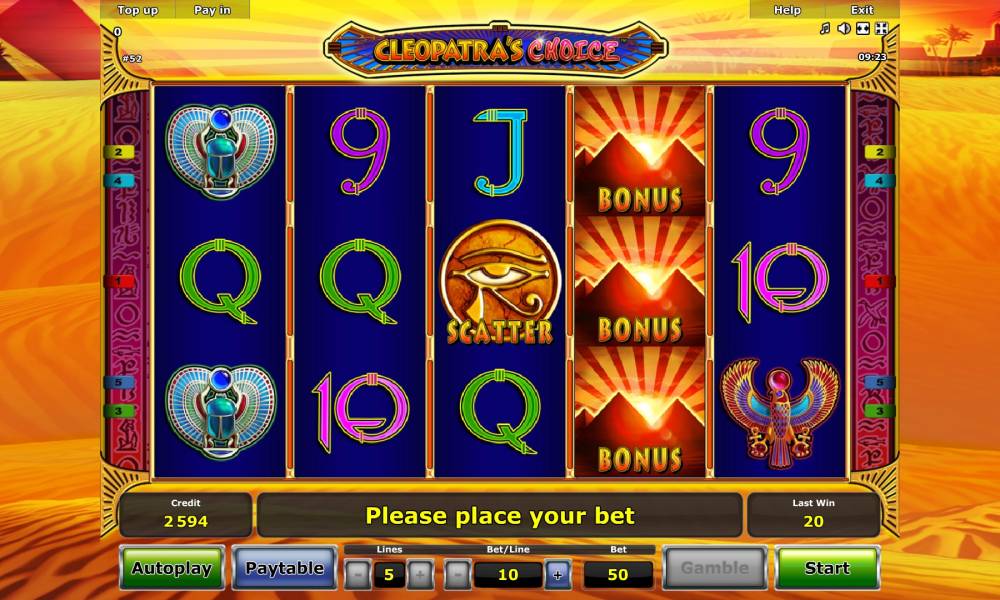Viewport: 1000px width, 600px height.
Task: Click the winged falcon symbol on reel five
Action: point(780,412)
